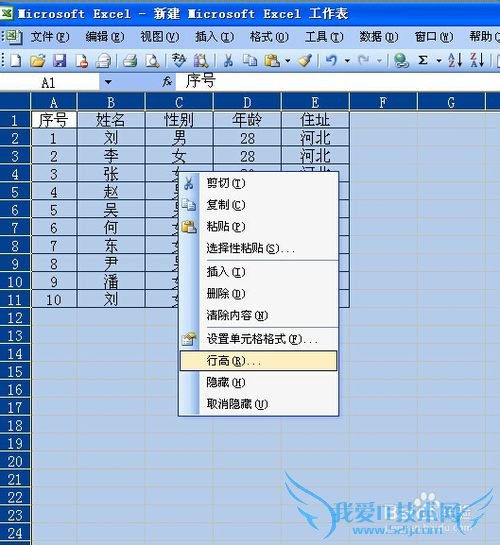Open the Redo history dropdown arrow
Image resolution: width=500 pixels, height=545 pixels.
[379, 61]
